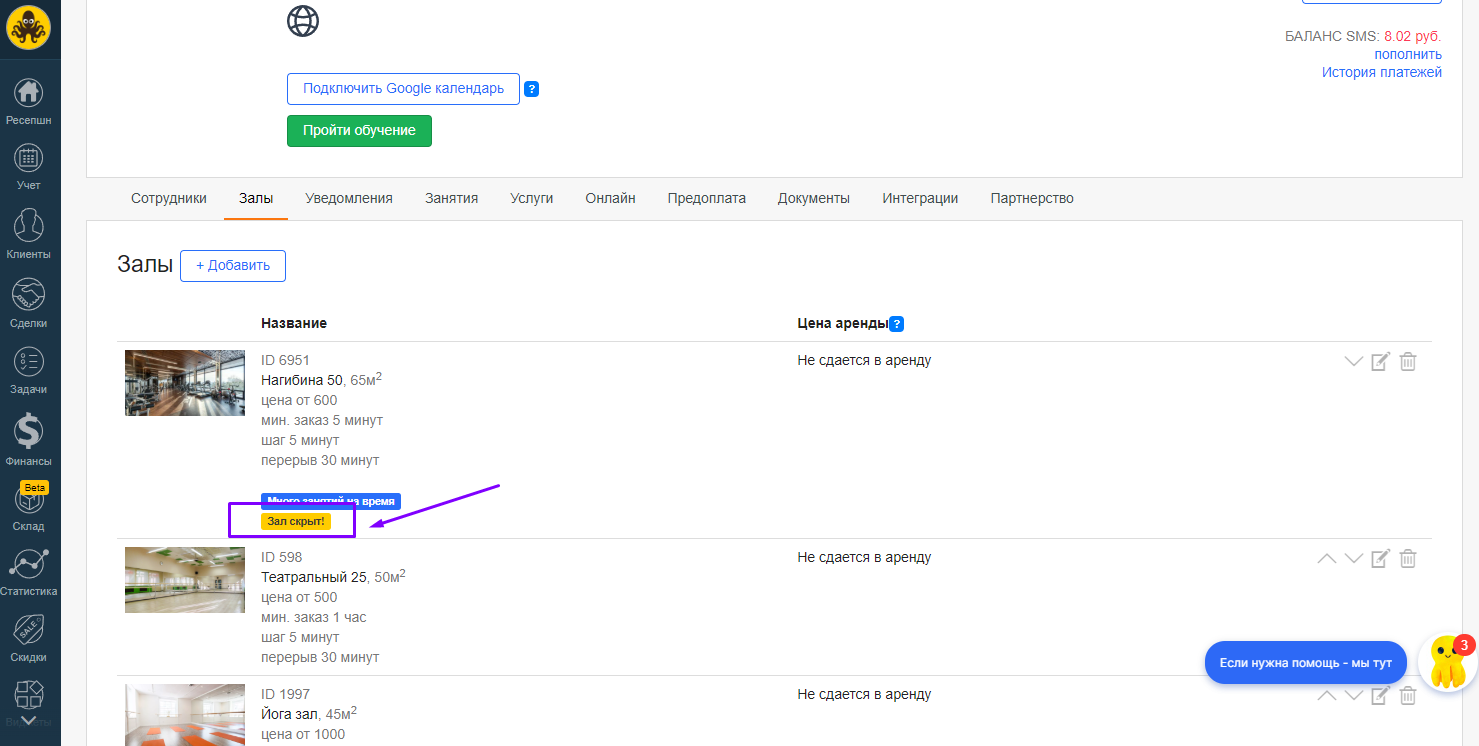Move Театральный 25 up in the list

(1327, 558)
